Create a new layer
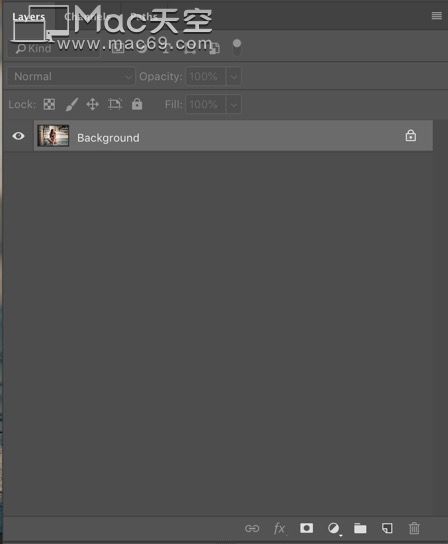The image size is (448, 544). (x=387, y=528)
